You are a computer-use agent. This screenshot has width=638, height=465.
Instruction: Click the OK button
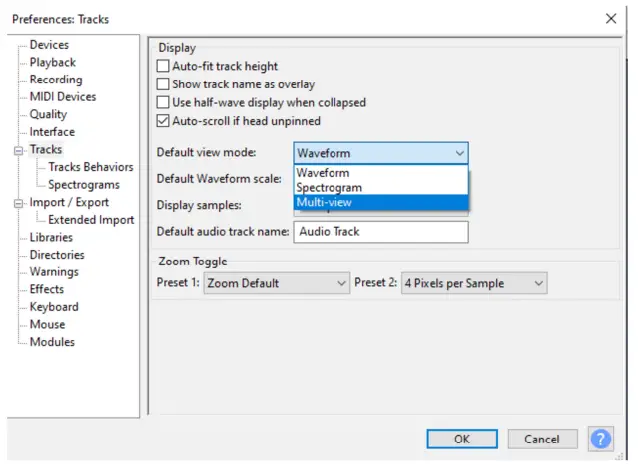(x=461, y=439)
